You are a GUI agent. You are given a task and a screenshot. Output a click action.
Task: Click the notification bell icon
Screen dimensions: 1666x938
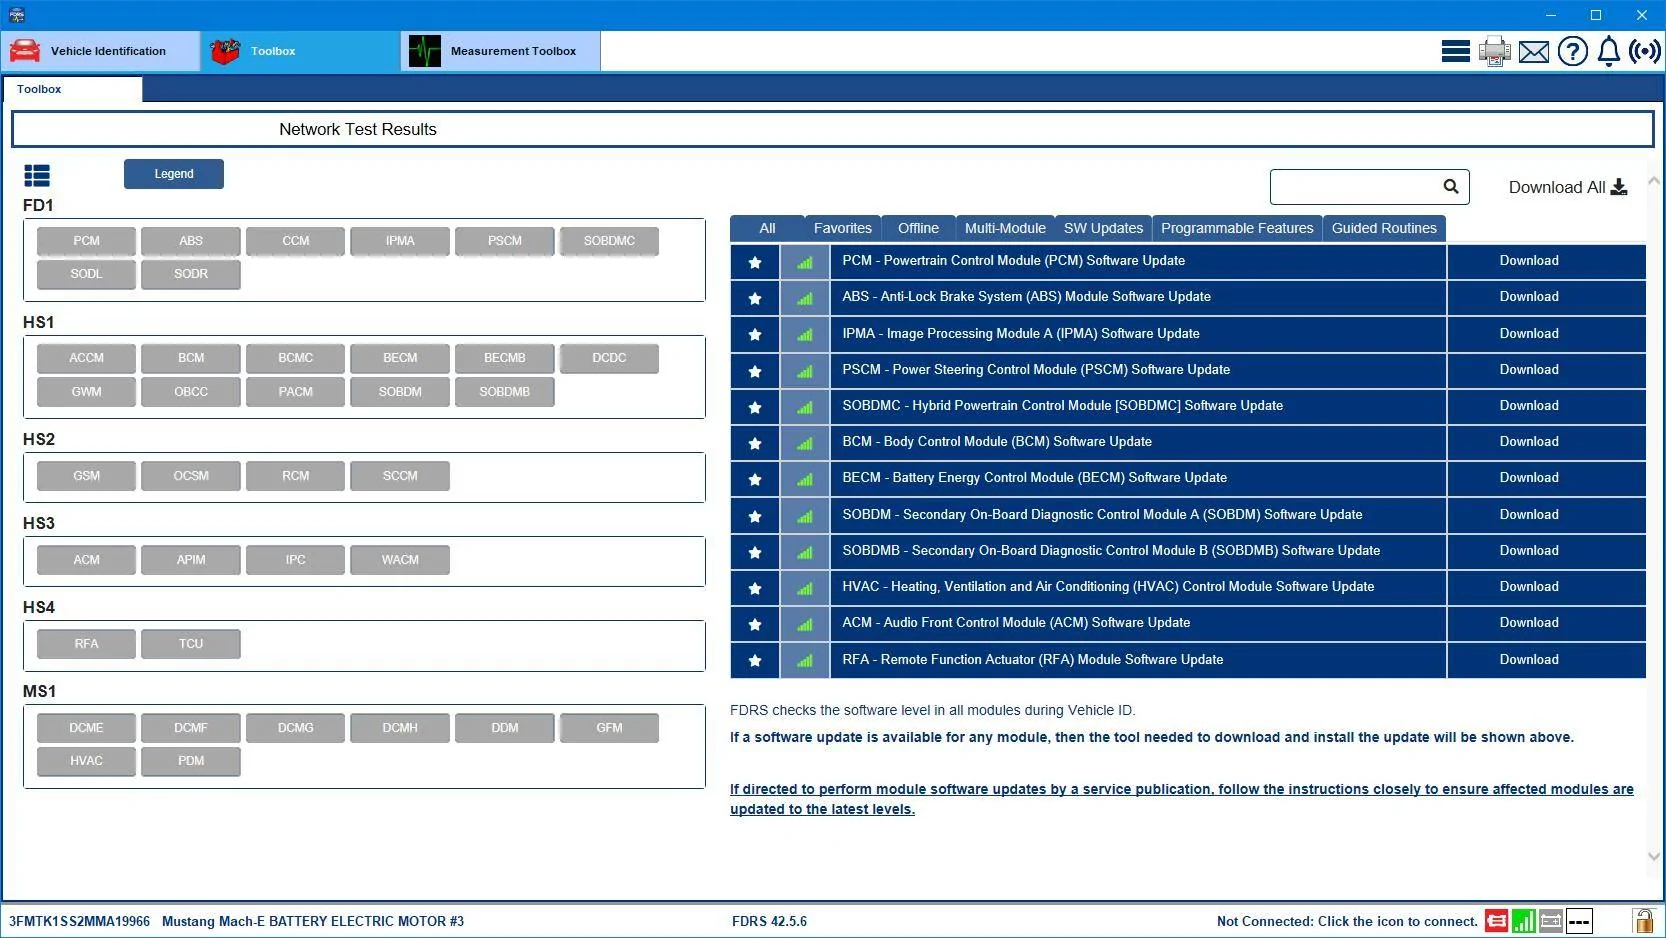click(x=1608, y=51)
